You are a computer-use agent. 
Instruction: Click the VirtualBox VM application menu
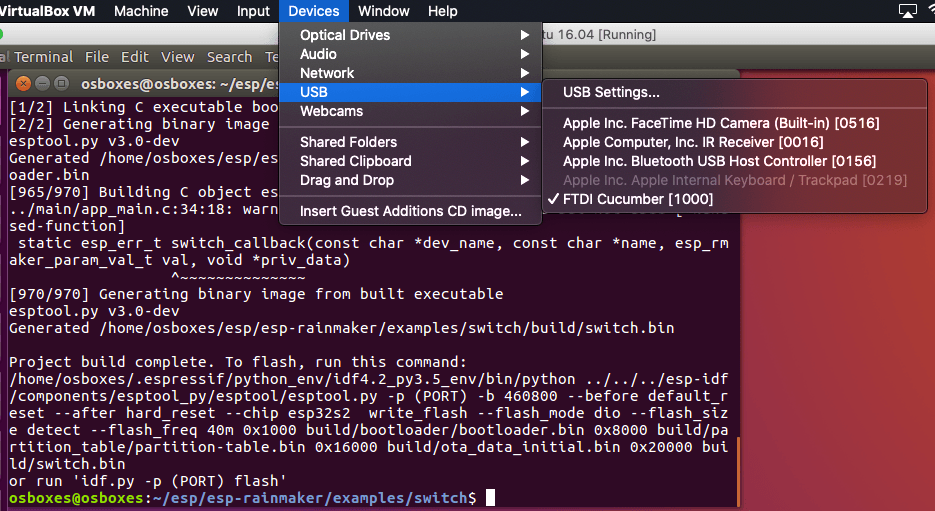[47, 11]
